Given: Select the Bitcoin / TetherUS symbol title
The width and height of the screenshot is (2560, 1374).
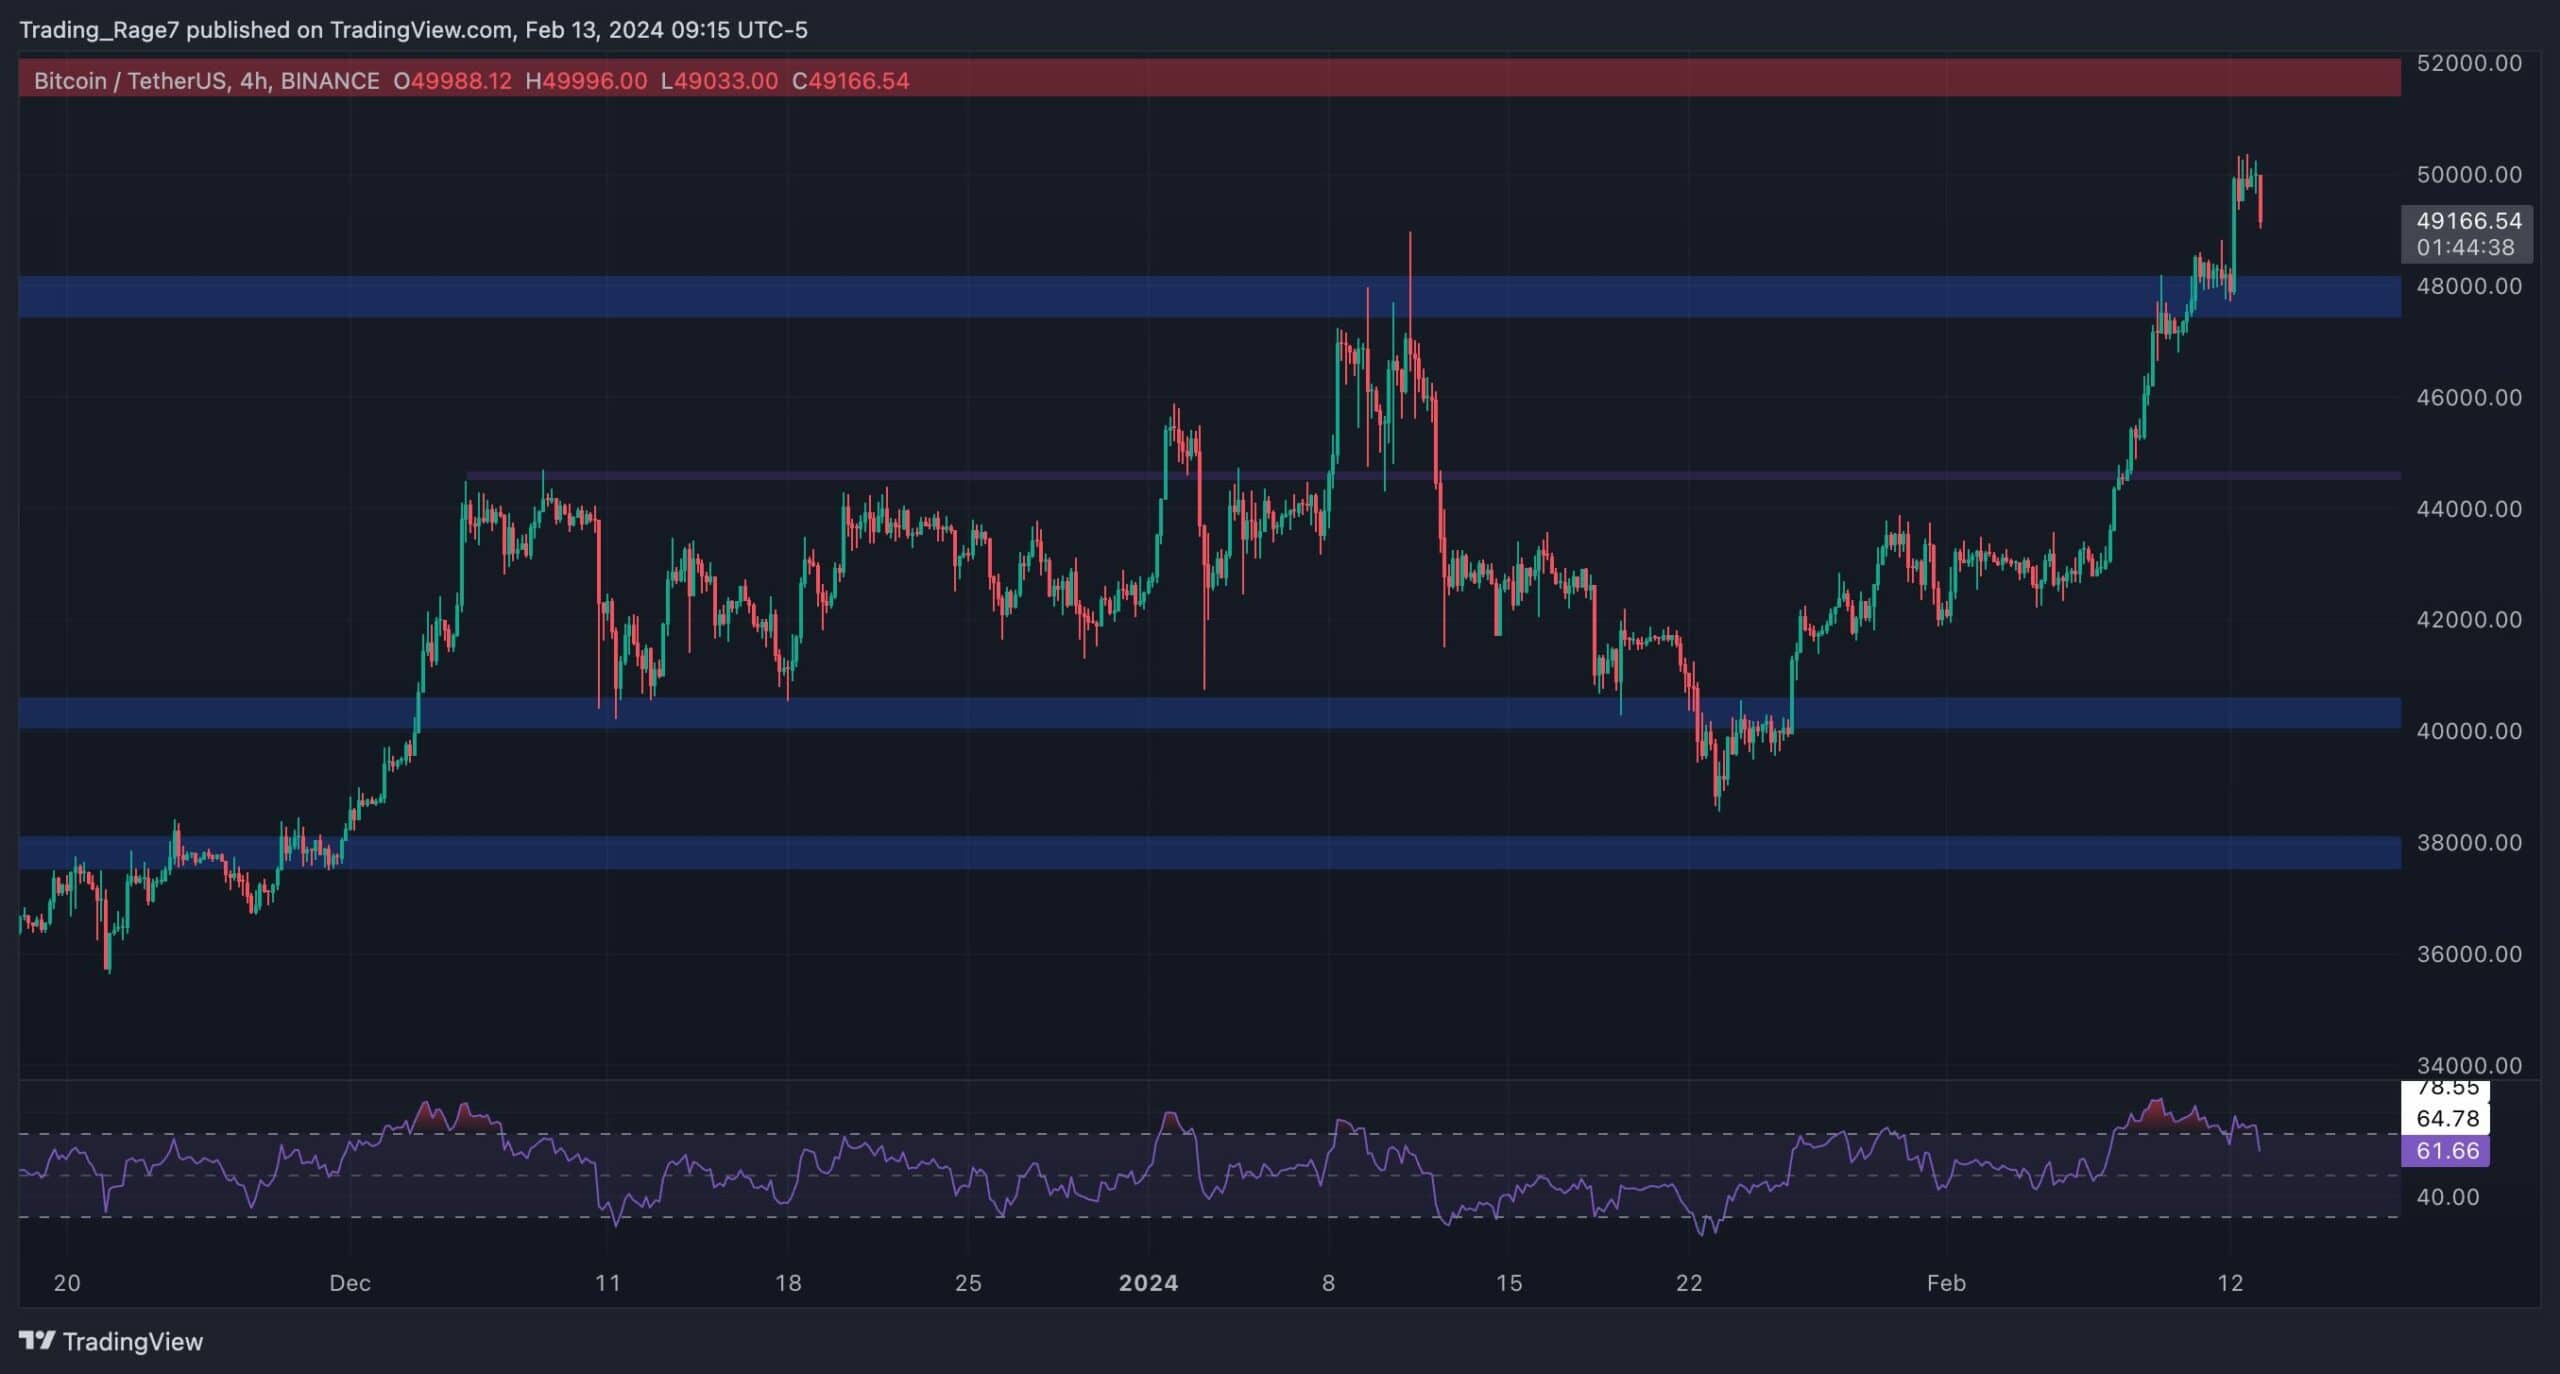Looking at the screenshot, I should pyautogui.click(x=129, y=81).
